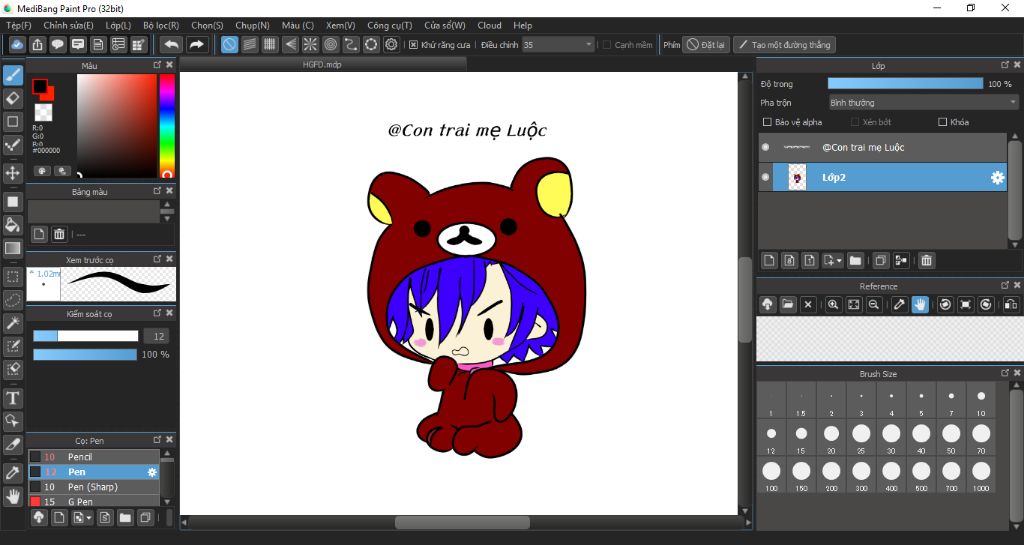The image size is (1024, 545).
Task: Click the Undo arrow in toolbar
Action: pyautogui.click(x=171, y=44)
